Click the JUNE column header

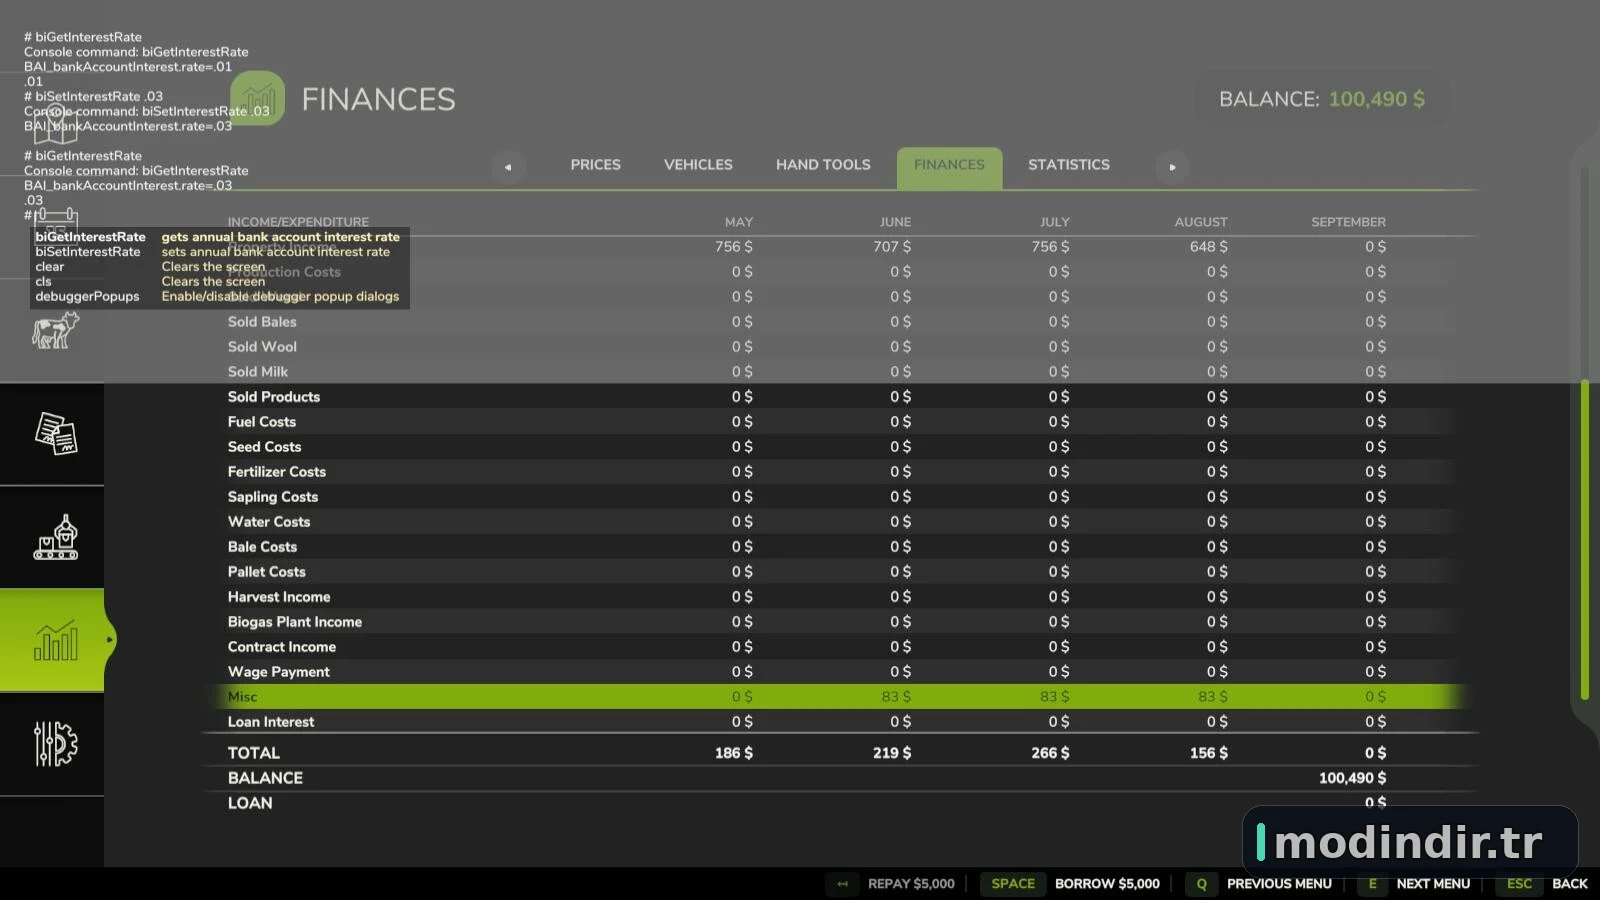point(895,222)
